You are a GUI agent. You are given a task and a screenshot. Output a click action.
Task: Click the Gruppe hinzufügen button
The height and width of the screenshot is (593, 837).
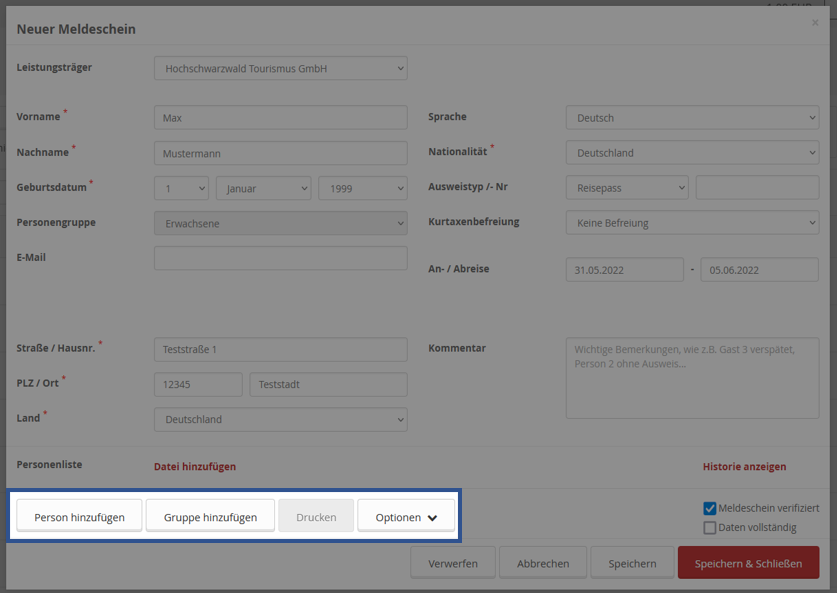tap(210, 517)
